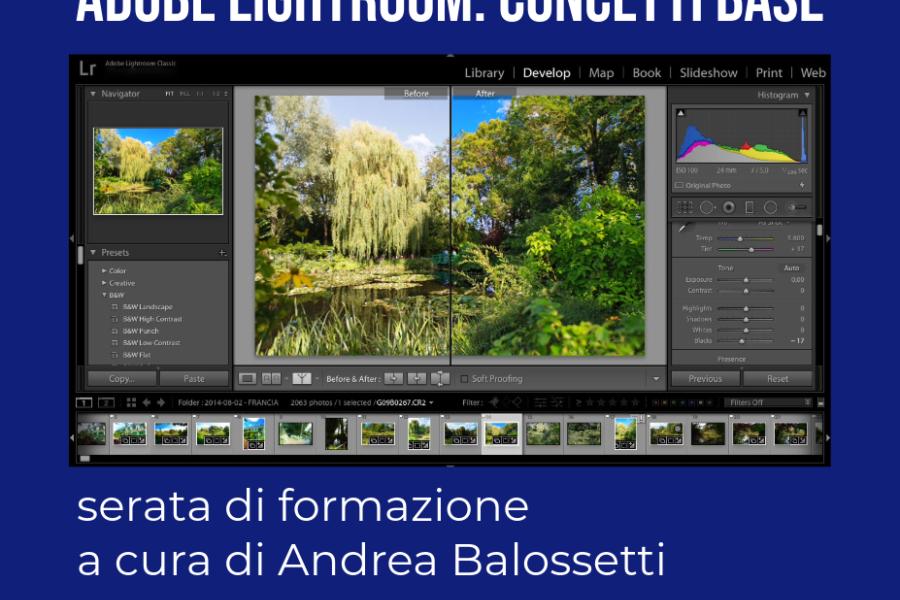The height and width of the screenshot is (600, 900).
Task: Switch to the Library module
Action: tap(484, 73)
